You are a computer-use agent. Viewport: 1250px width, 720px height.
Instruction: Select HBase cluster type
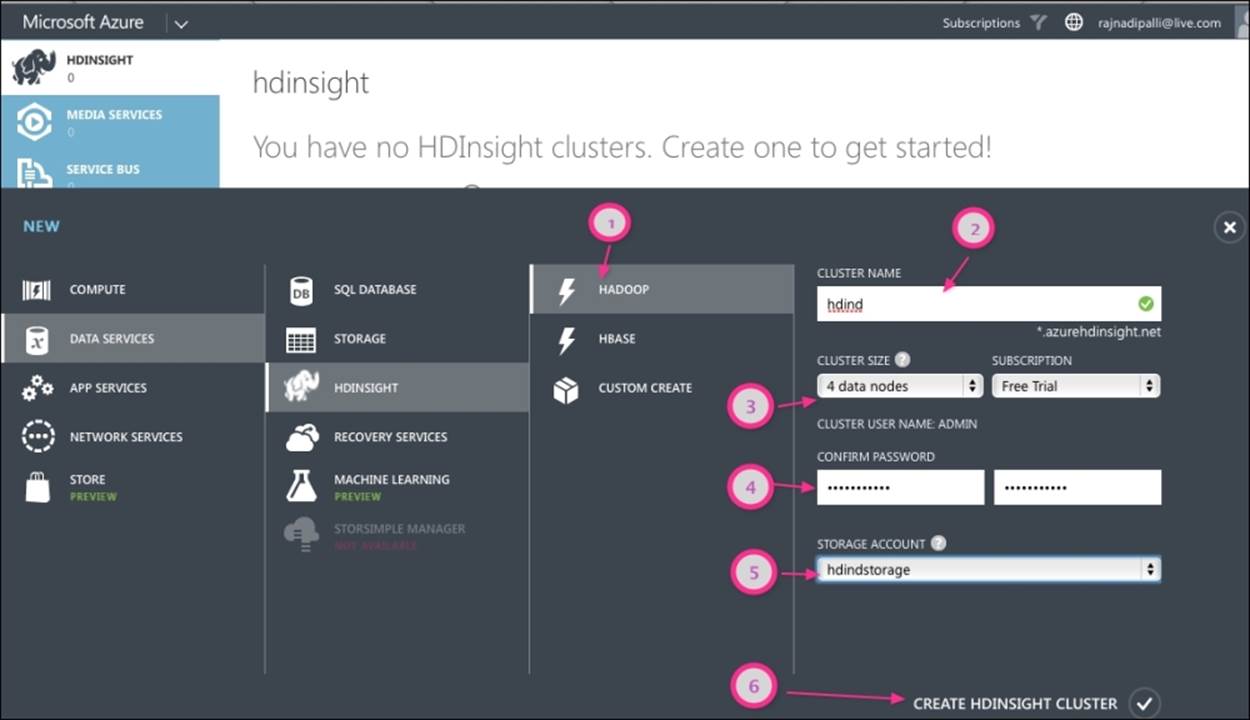661,339
